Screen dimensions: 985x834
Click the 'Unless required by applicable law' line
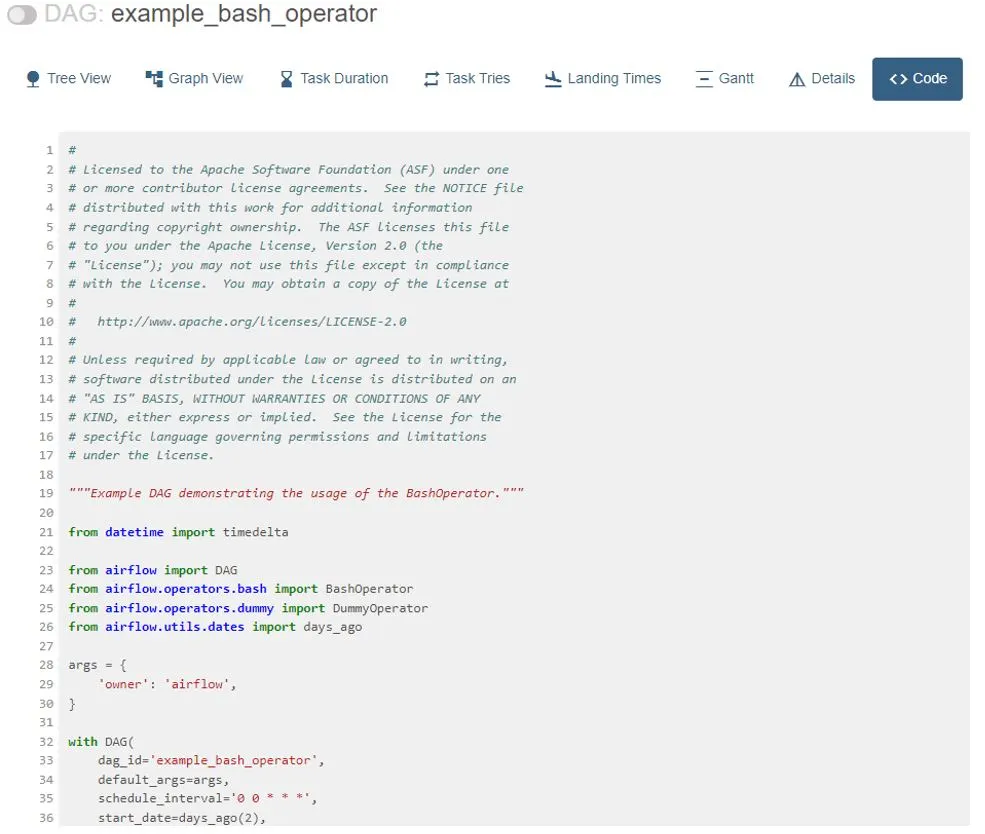pos(288,360)
